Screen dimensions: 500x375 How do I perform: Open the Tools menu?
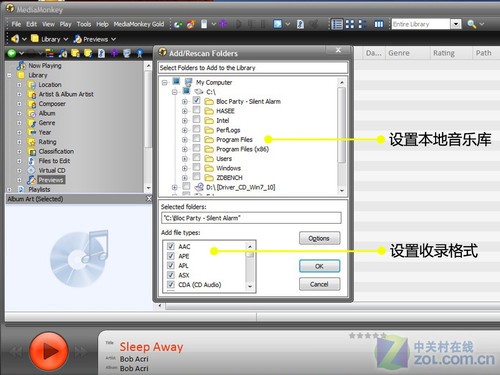pos(84,24)
